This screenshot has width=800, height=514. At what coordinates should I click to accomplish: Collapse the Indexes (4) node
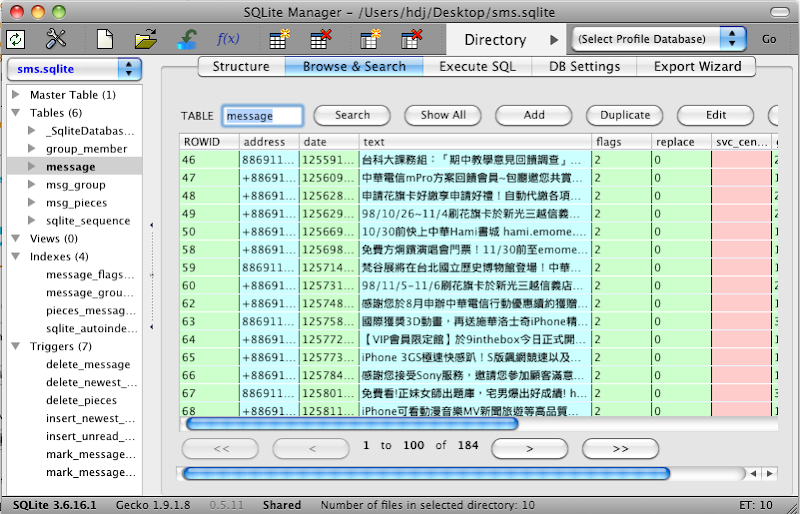coord(16,256)
